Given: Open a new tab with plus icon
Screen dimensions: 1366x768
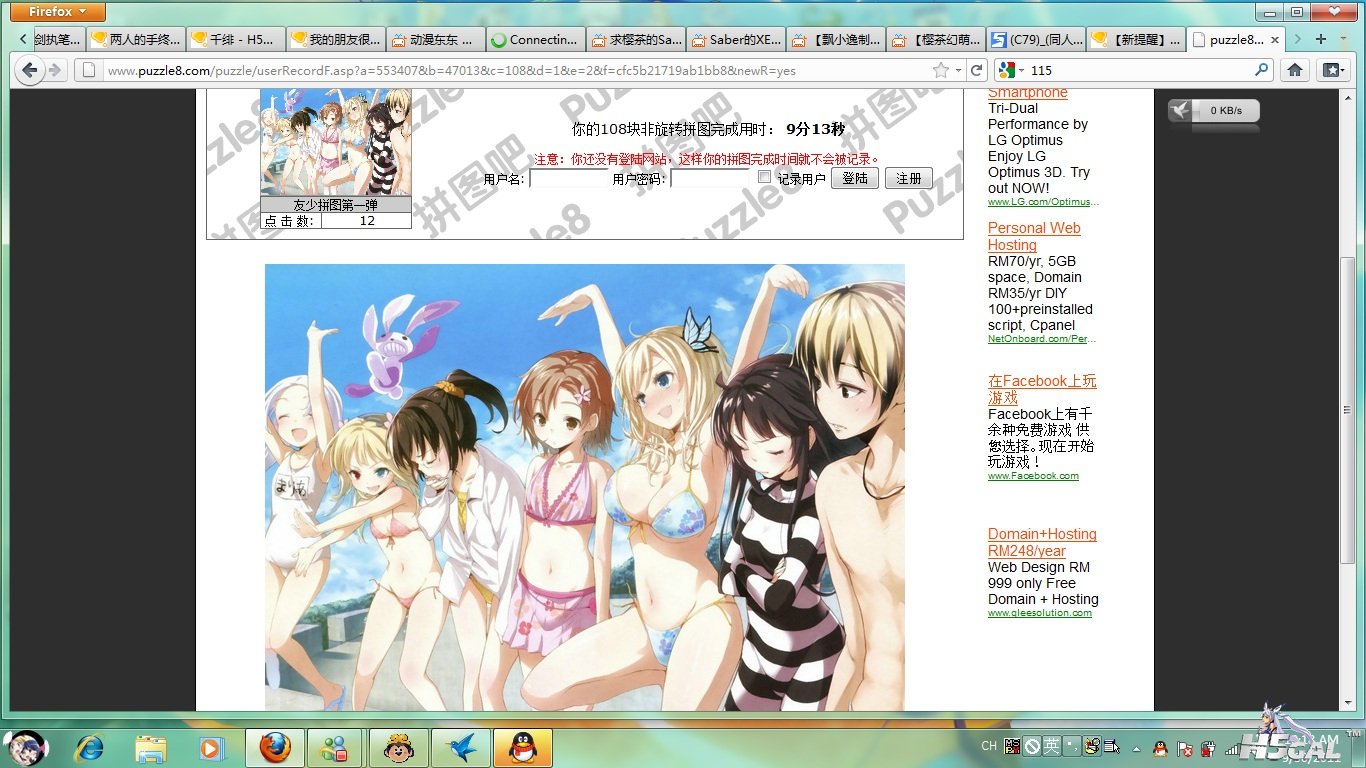Looking at the screenshot, I should (1321, 39).
